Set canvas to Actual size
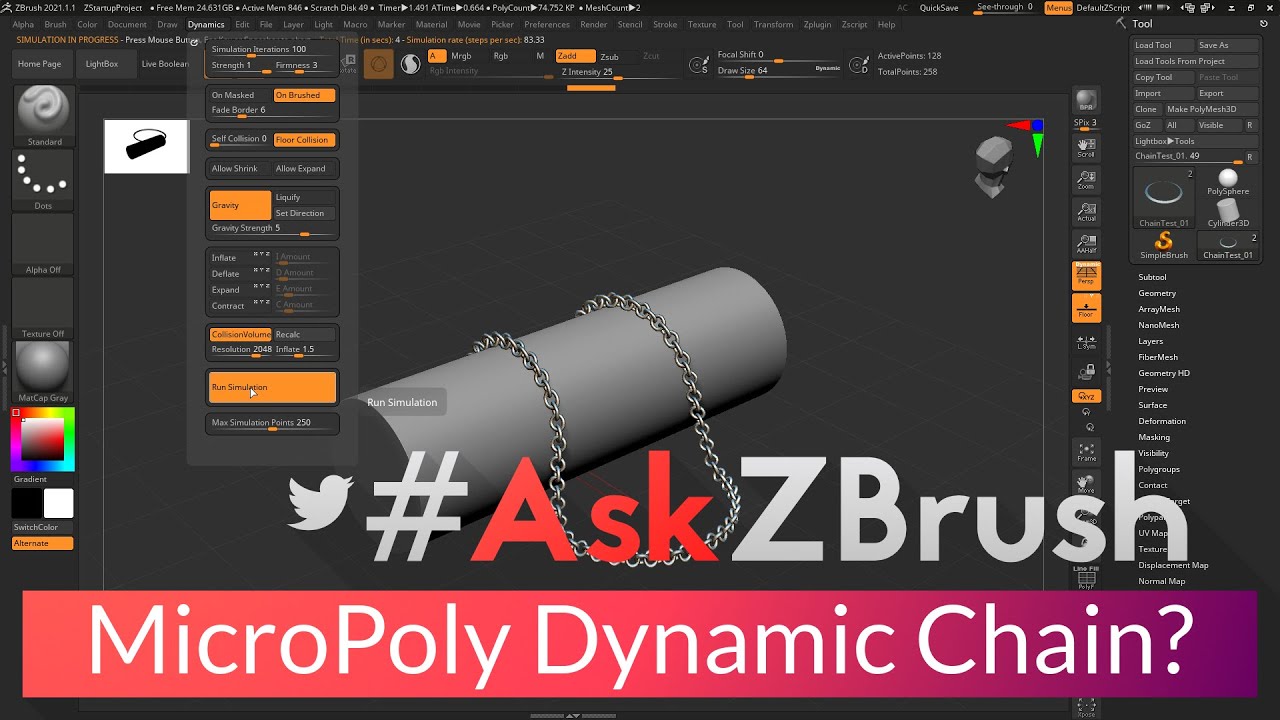This screenshot has width=1280, height=720. coord(1086,212)
